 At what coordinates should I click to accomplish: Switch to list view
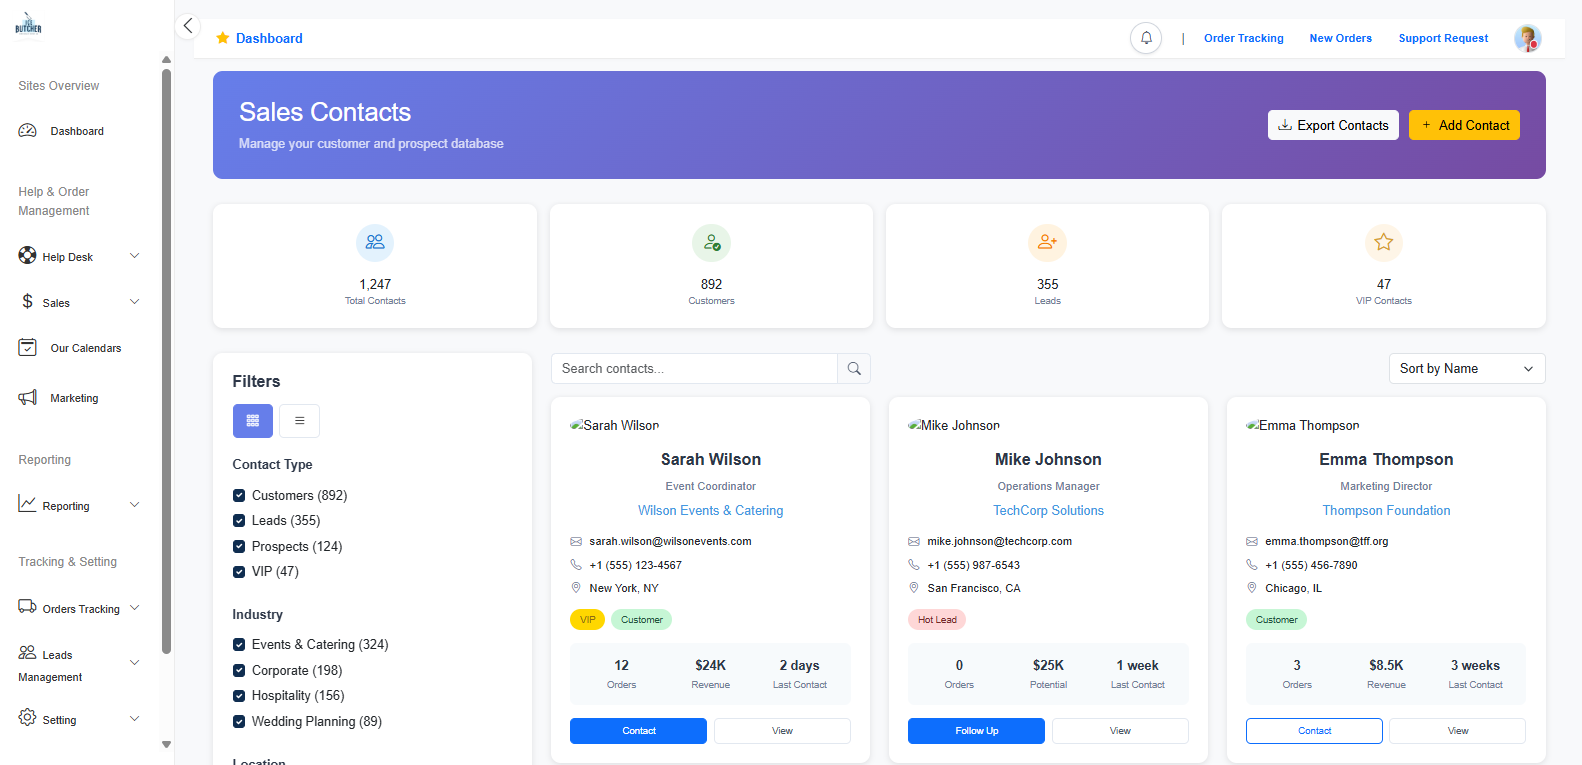point(300,421)
